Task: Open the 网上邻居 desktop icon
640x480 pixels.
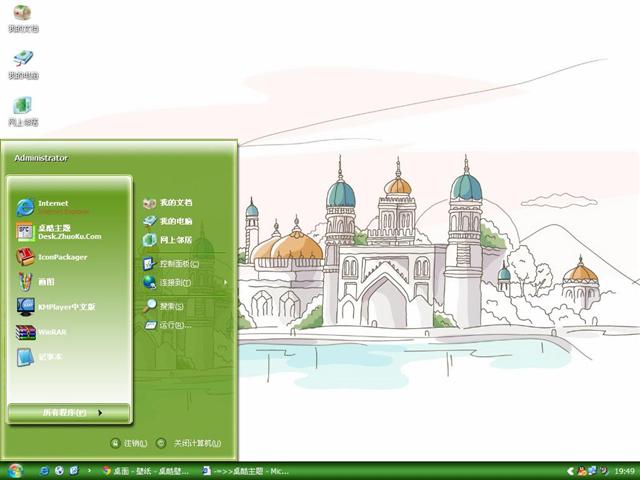Action: pos(23,111)
